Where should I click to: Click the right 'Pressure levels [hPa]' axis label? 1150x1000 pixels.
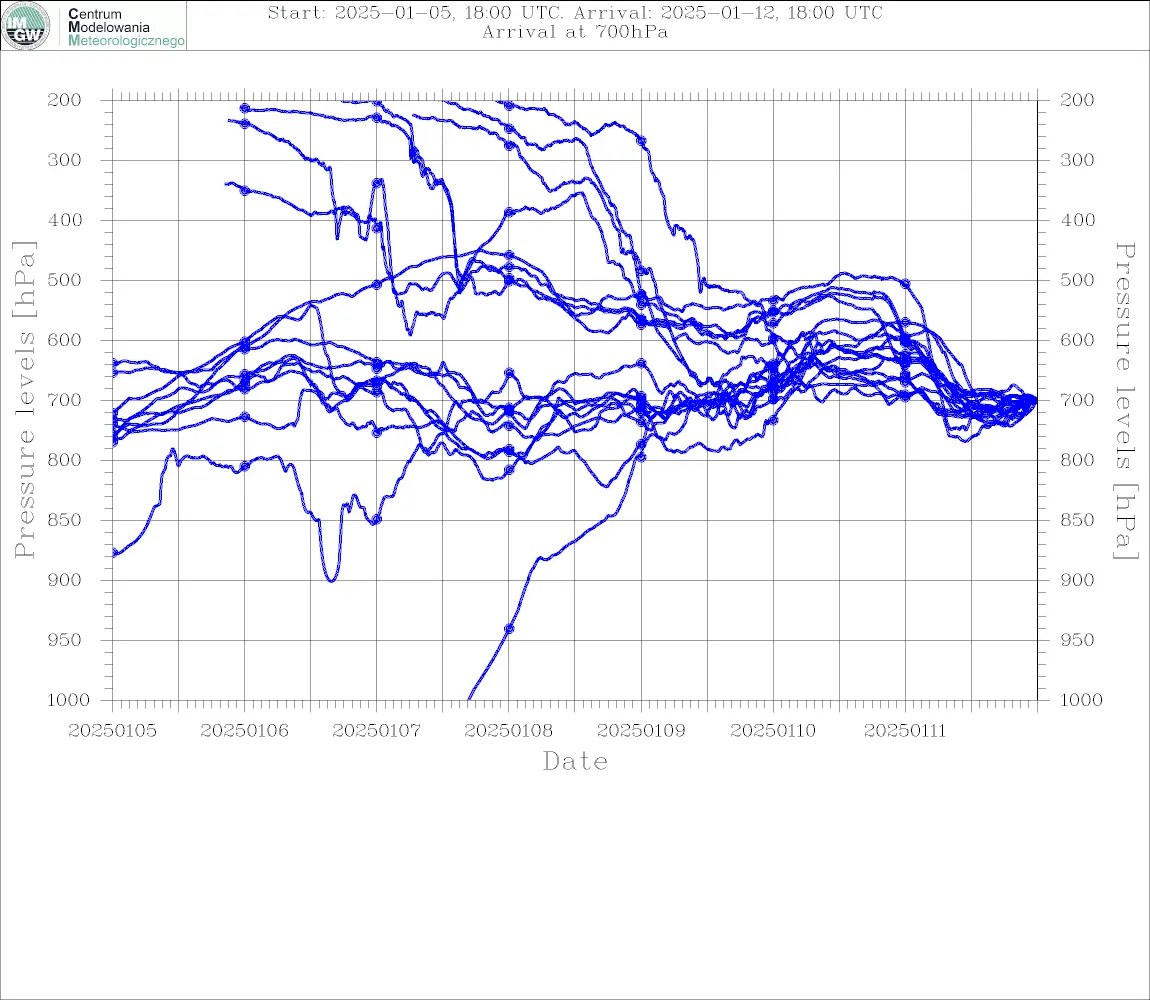tap(1126, 401)
